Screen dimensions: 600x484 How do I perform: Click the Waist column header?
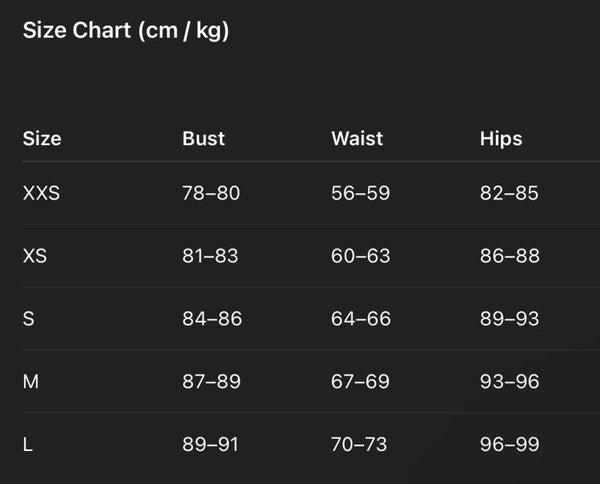[357, 139]
